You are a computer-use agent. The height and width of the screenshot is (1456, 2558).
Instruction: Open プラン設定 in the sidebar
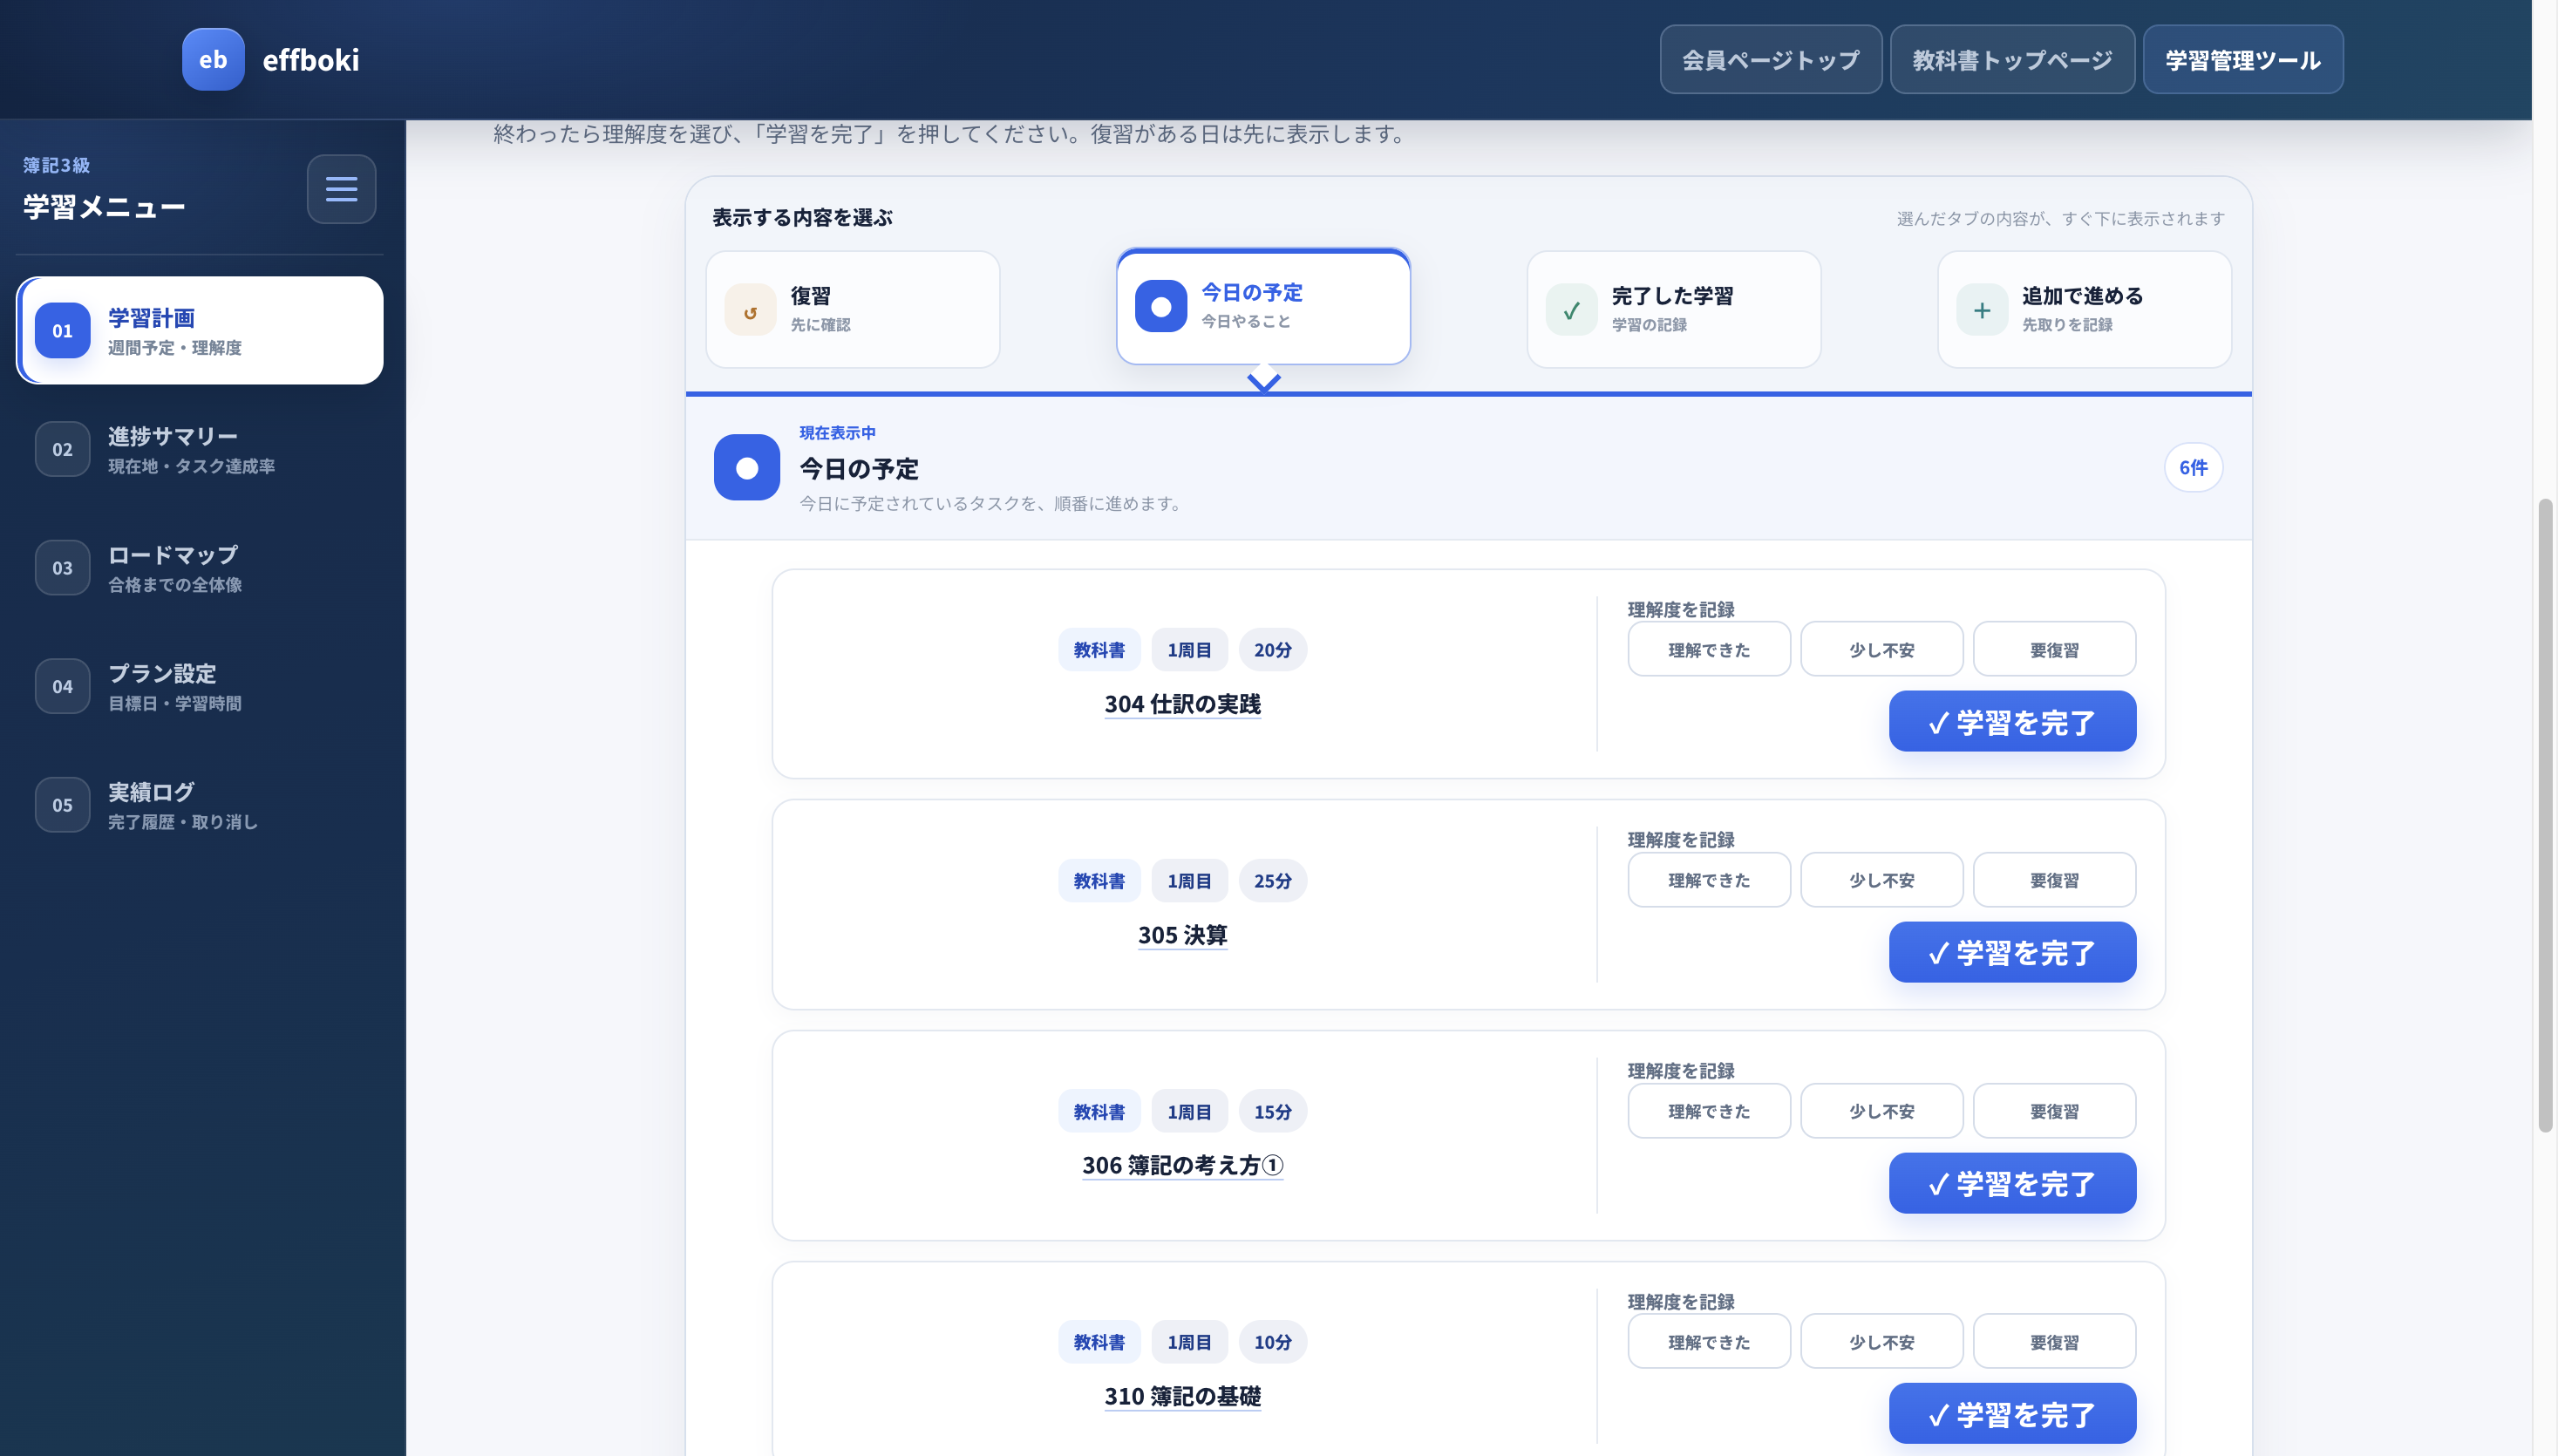[200, 686]
